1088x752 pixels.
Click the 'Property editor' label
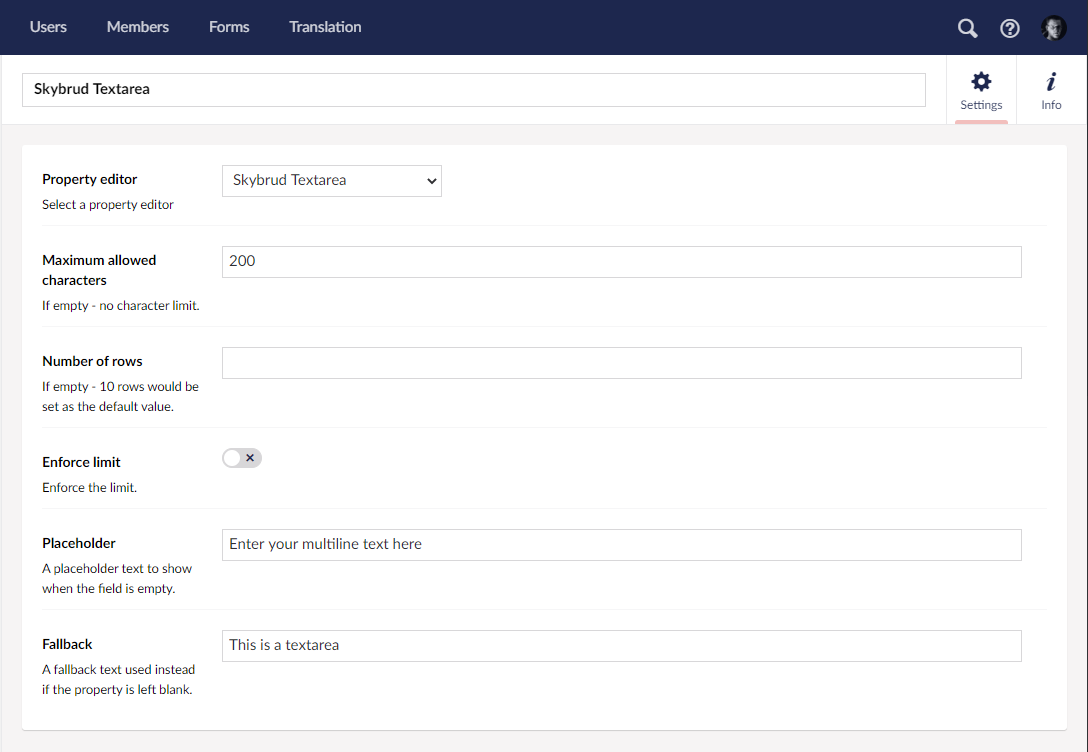click(90, 179)
